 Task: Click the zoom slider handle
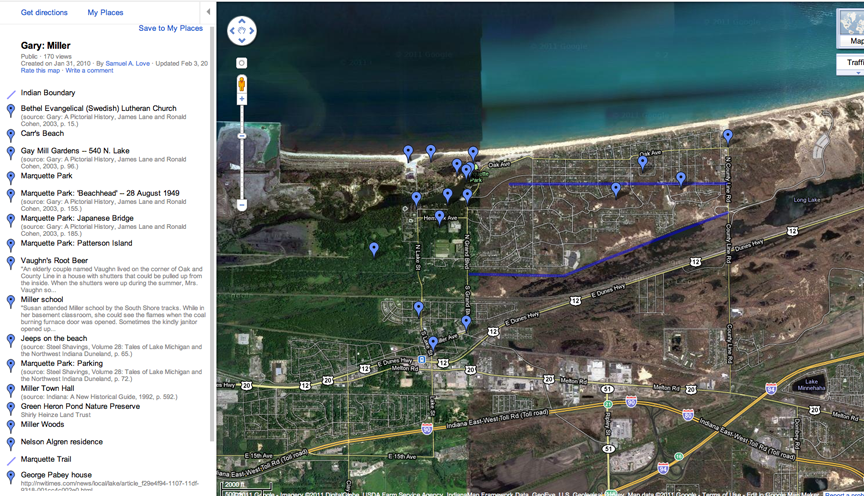tap(241, 135)
